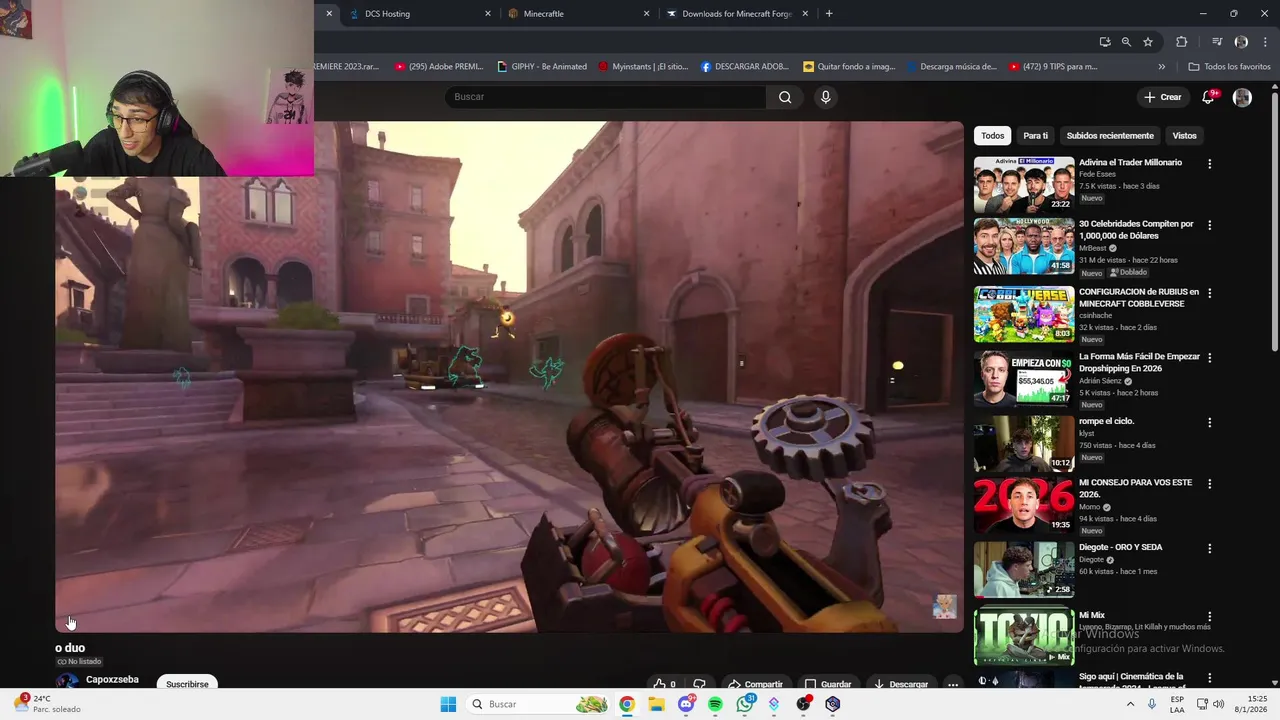The width and height of the screenshot is (1280, 720).
Task: Open Chrome media controls icon
Action: [1217, 42]
